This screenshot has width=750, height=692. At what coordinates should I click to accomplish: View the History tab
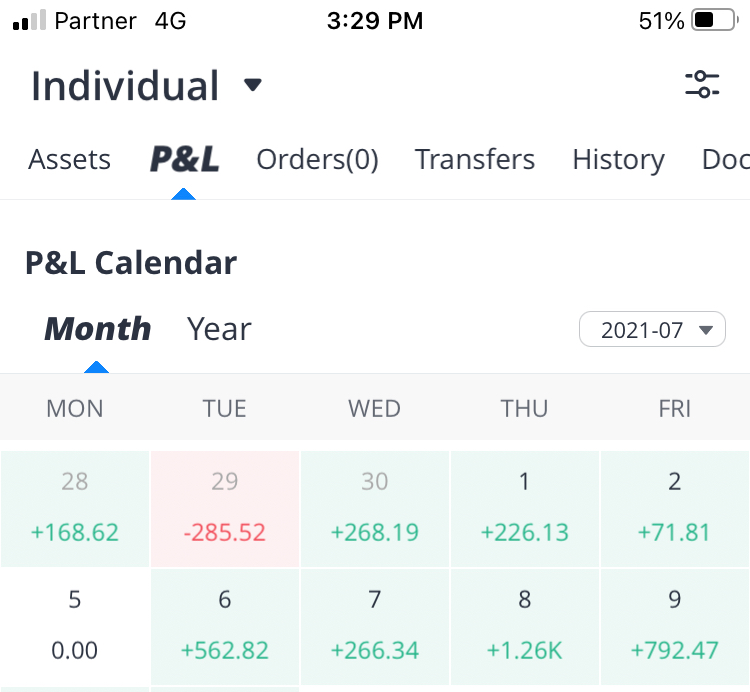click(x=618, y=160)
